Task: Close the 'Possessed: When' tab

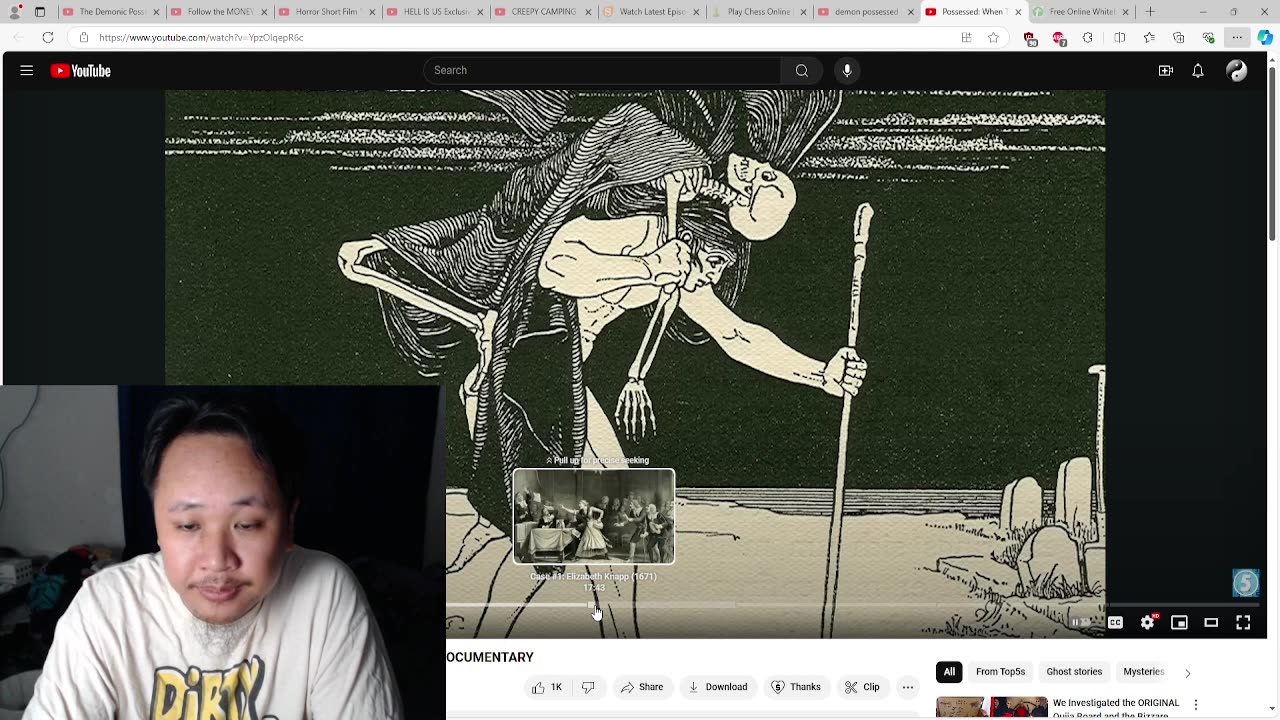Action: point(1018,12)
